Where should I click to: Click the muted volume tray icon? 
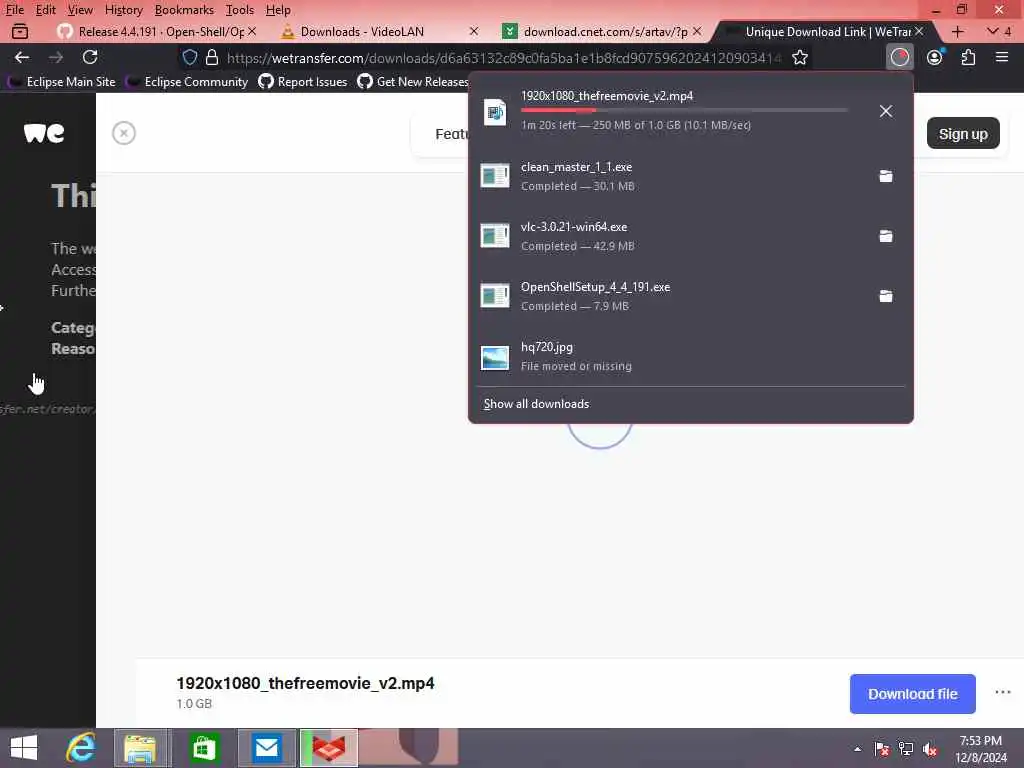click(x=930, y=749)
